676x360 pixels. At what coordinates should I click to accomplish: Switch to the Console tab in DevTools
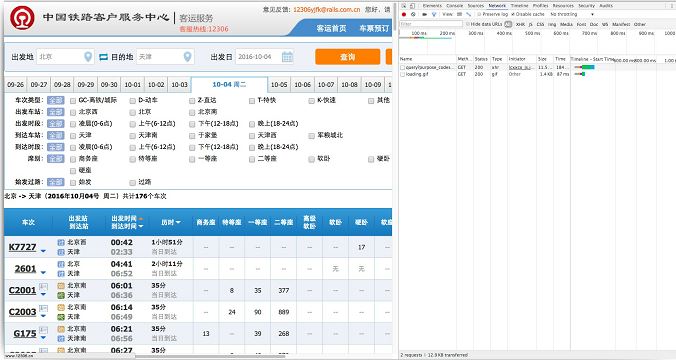coord(454,6)
